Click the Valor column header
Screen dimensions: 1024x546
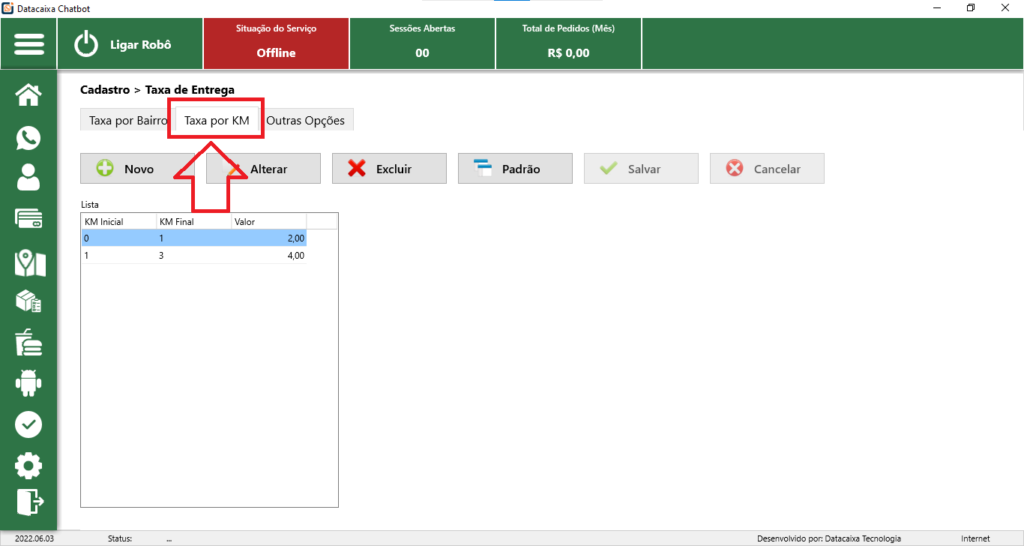click(x=268, y=221)
